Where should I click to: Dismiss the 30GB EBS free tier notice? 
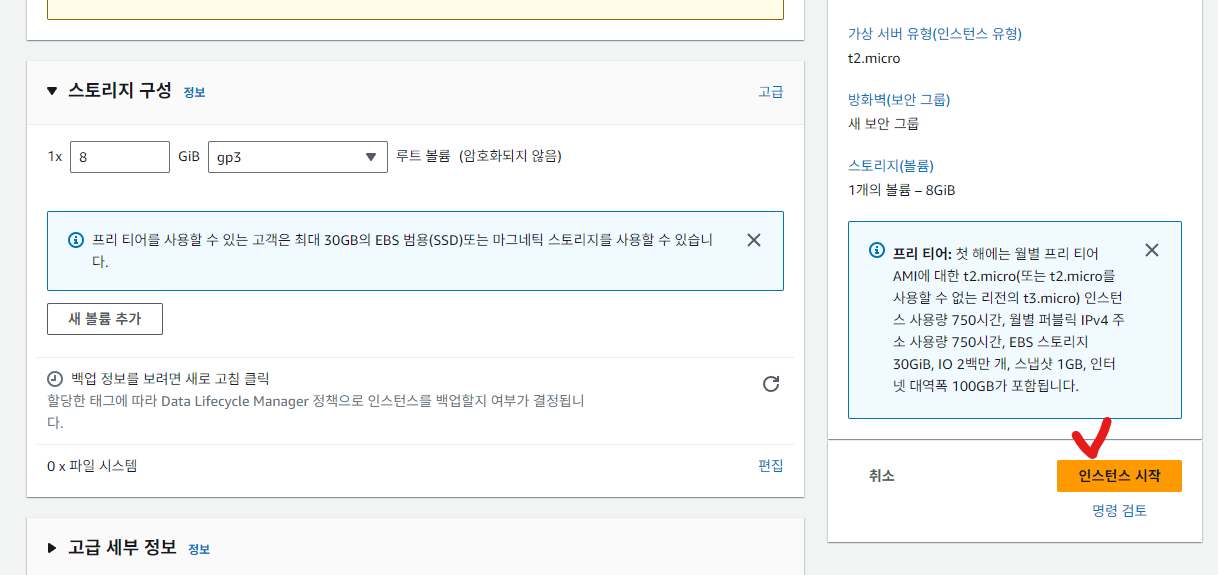(x=754, y=240)
